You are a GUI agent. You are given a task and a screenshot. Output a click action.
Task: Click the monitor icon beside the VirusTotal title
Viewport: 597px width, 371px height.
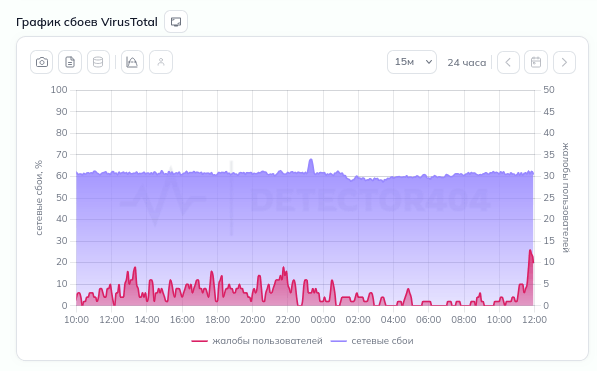[x=176, y=22]
